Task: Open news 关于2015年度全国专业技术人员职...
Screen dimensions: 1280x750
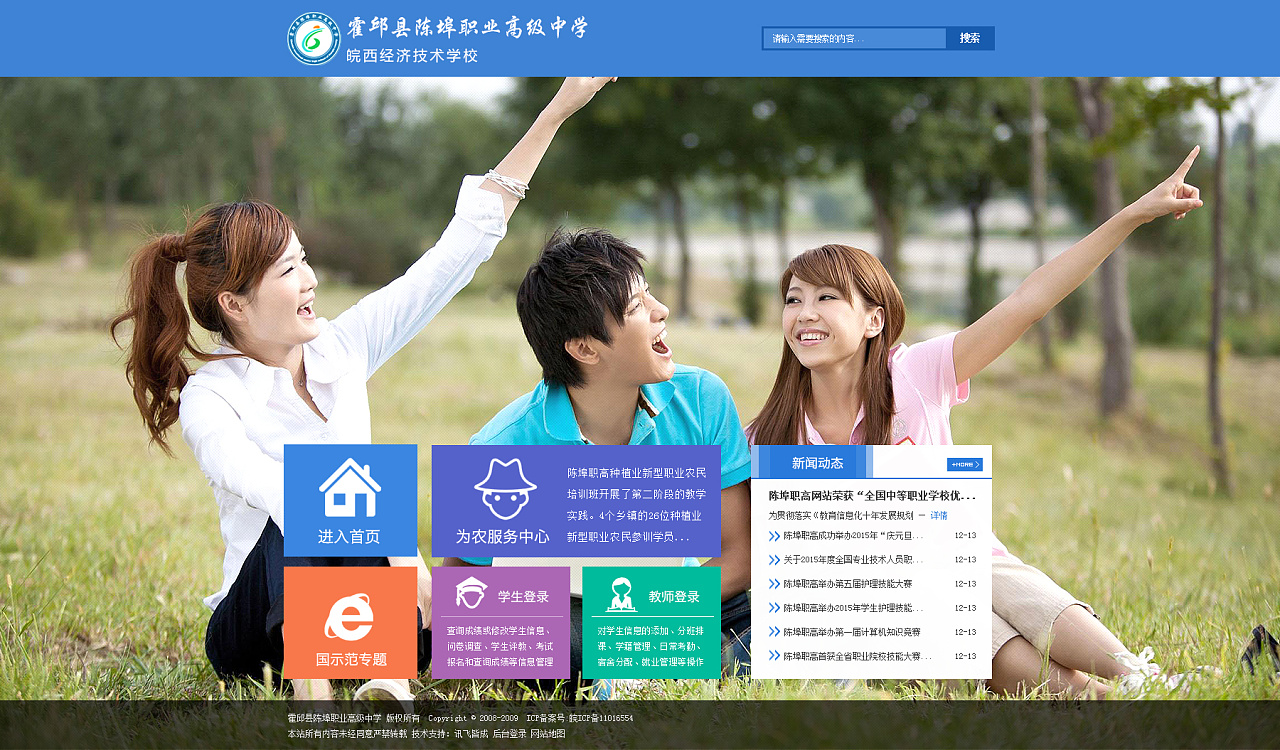Action: click(x=853, y=560)
